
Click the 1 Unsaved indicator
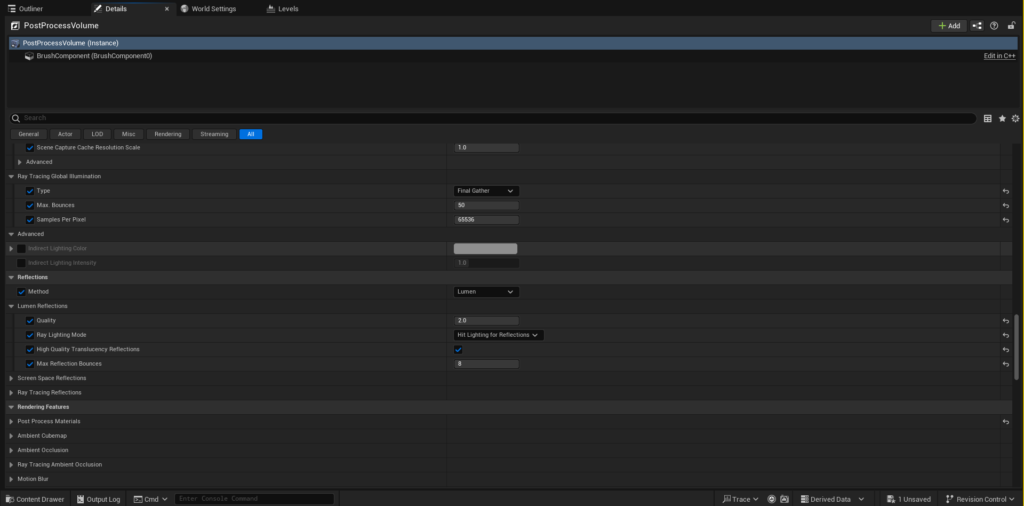[x=908, y=499]
